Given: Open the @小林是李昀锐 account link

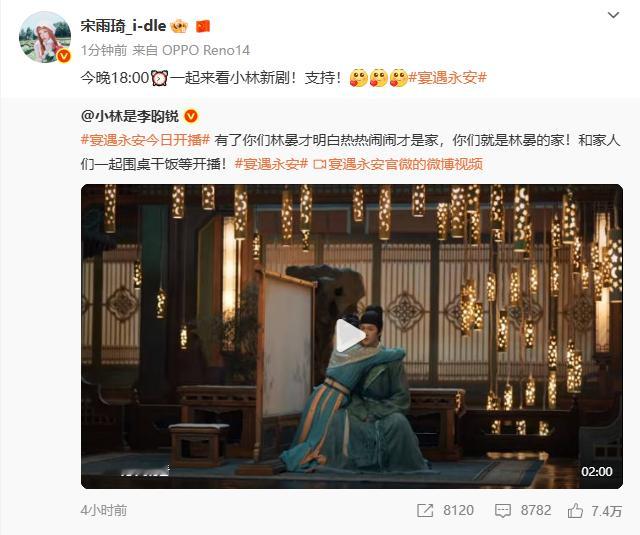Looking at the screenshot, I should pos(130,117).
